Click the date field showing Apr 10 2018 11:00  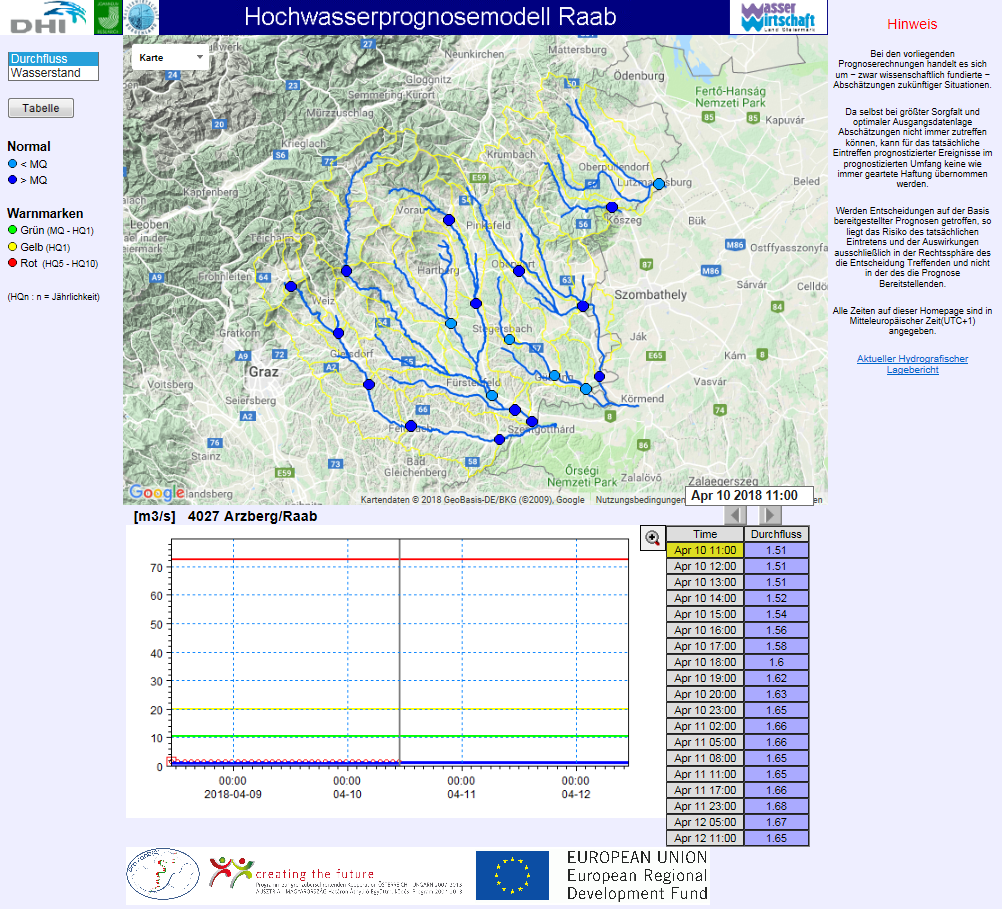(x=749, y=495)
